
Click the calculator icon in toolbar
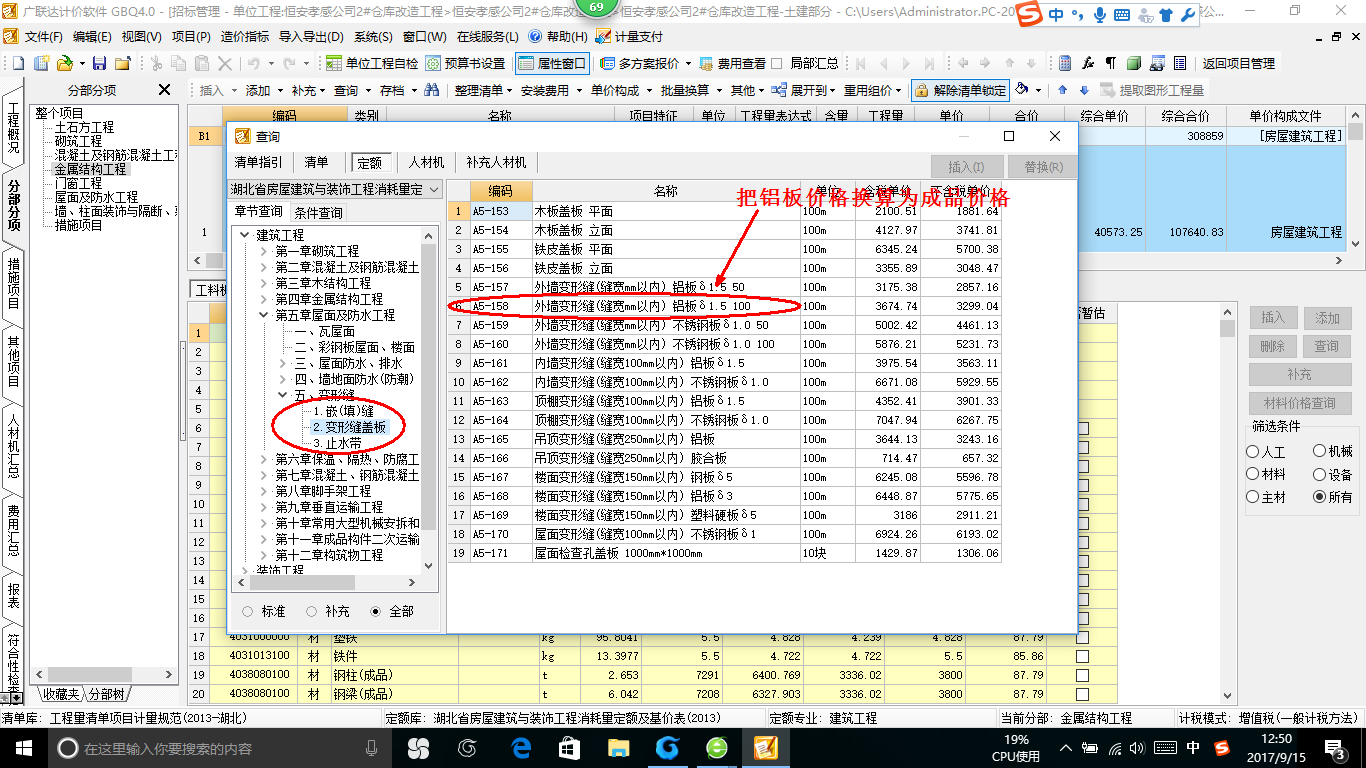1064,63
